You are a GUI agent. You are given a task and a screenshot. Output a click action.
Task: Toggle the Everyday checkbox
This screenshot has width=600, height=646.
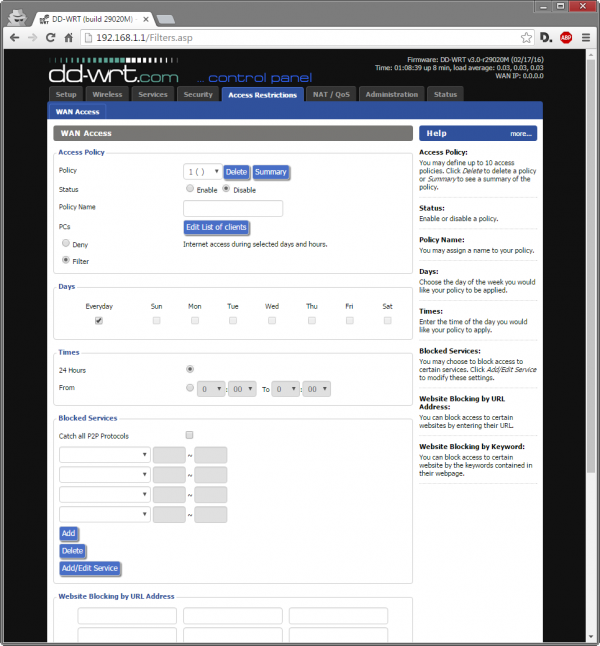(99, 321)
